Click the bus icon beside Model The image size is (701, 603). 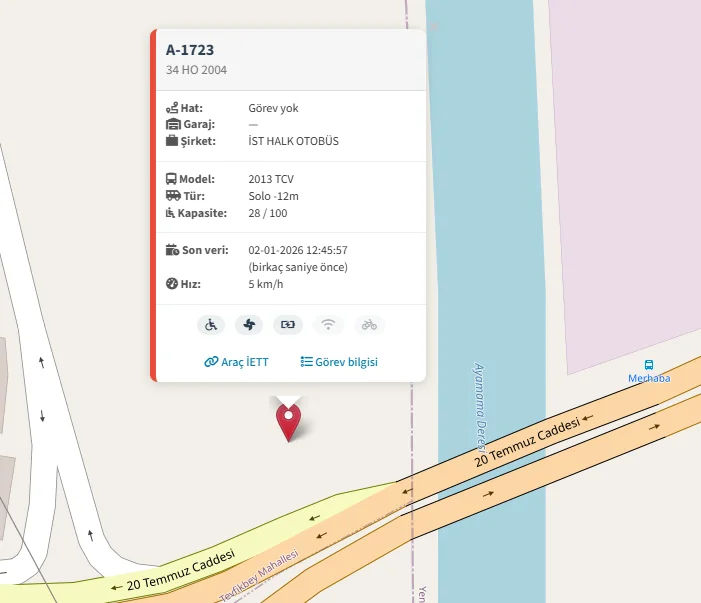coord(171,179)
